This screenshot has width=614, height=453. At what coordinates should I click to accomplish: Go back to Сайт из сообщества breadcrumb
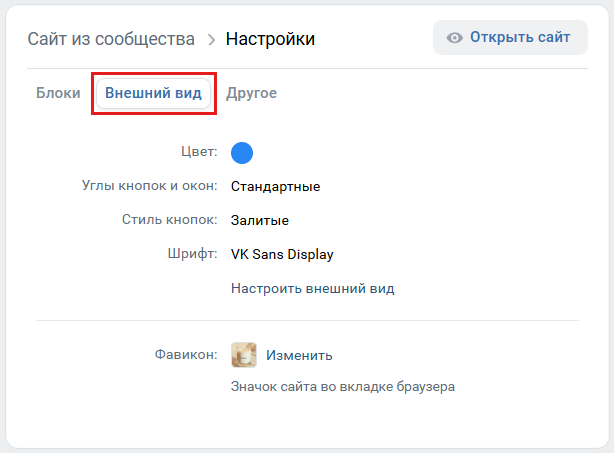point(111,40)
